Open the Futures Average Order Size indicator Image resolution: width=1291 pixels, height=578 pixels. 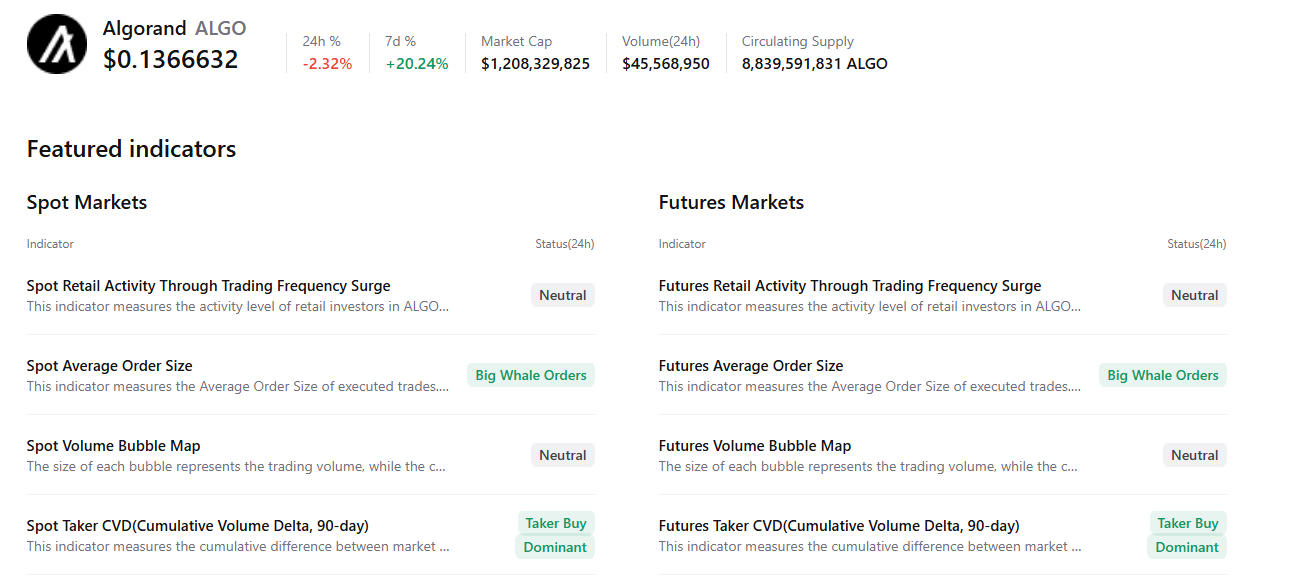point(750,366)
